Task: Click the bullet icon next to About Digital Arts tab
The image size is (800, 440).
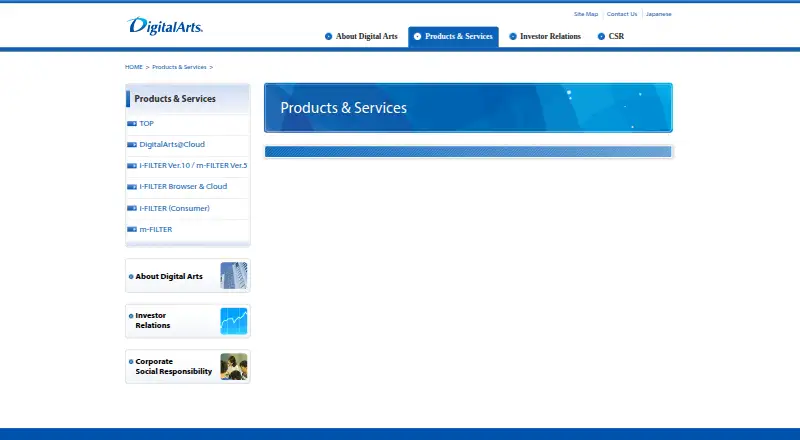Action: pyautogui.click(x=329, y=36)
